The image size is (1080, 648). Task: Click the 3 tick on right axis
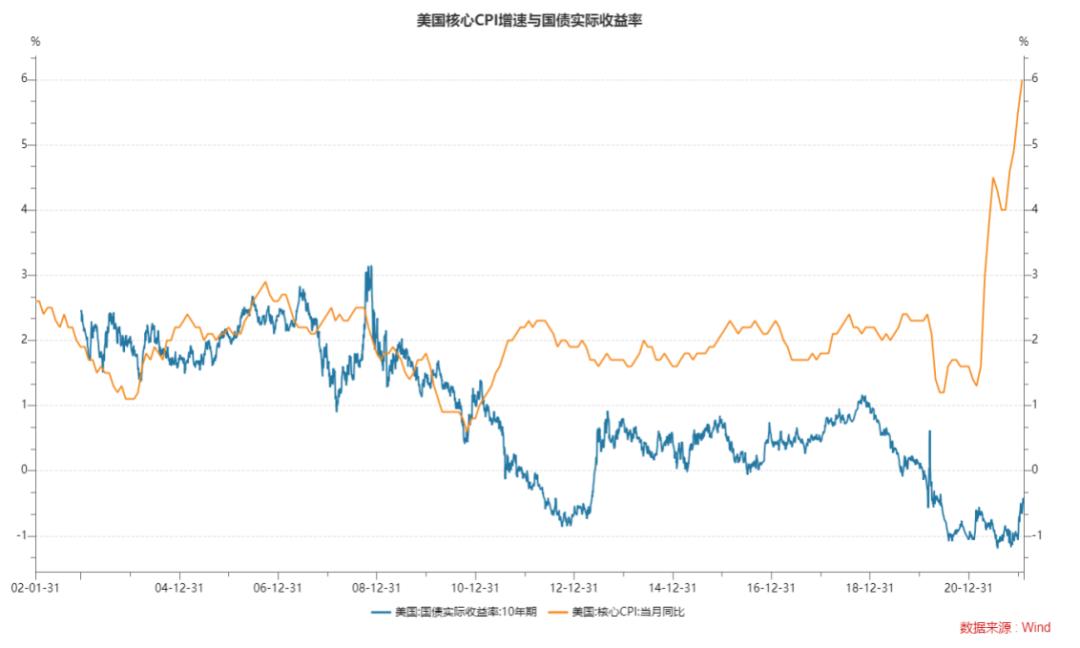pyautogui.click(x=1036, y=275)
